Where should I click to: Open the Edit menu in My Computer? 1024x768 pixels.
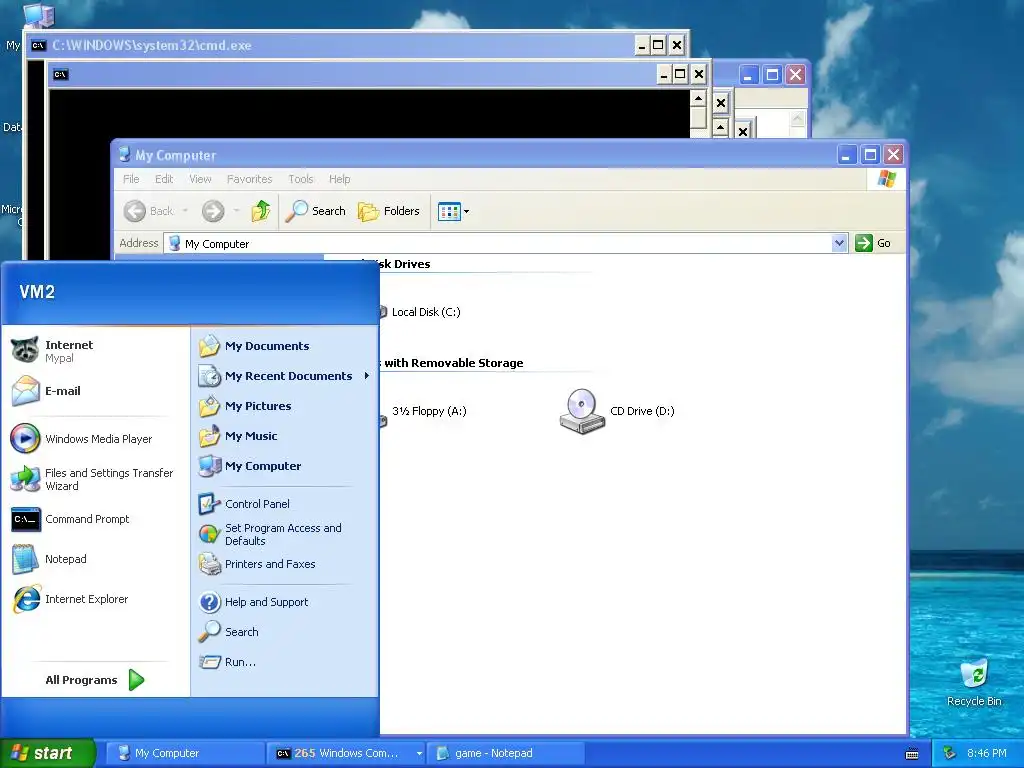click(164, 179)
